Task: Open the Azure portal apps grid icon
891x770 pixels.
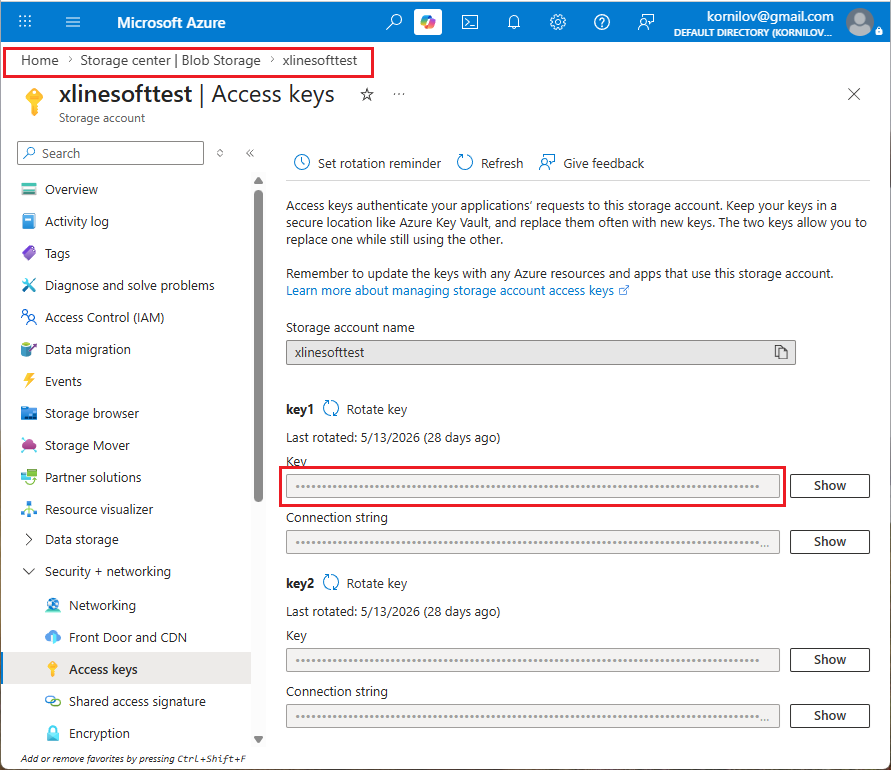Action: (x=25, y=22)
